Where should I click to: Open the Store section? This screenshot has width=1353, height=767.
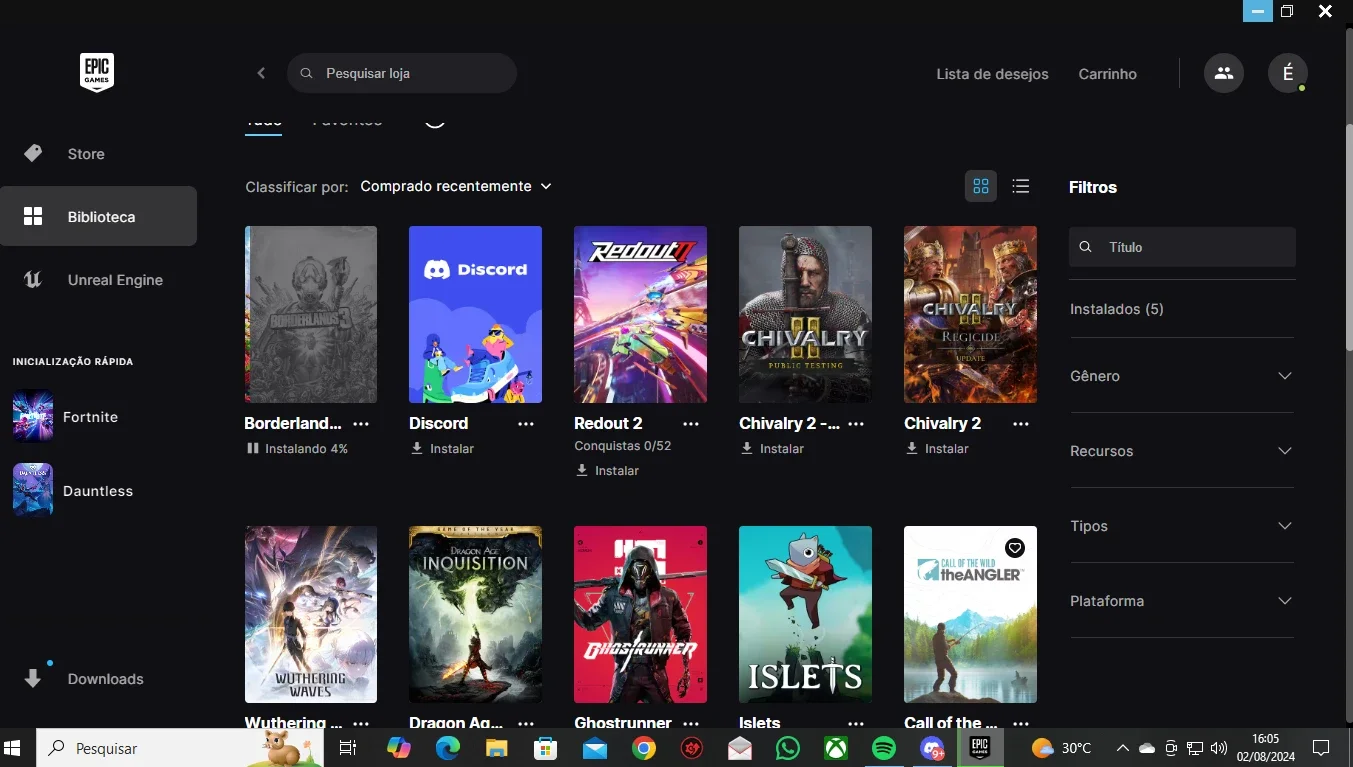(98, 154)
